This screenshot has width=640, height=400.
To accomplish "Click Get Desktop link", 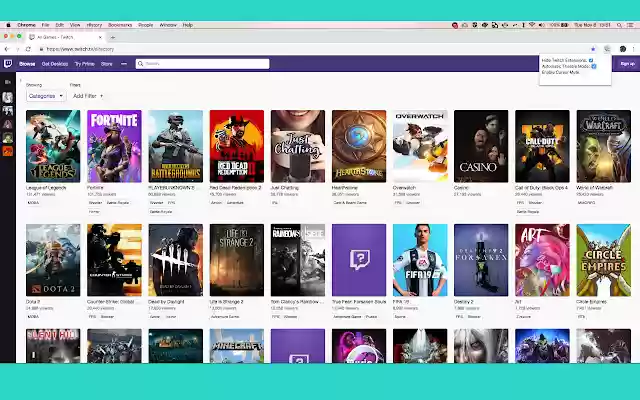I will pyautogui.click(x=55, y=64).
